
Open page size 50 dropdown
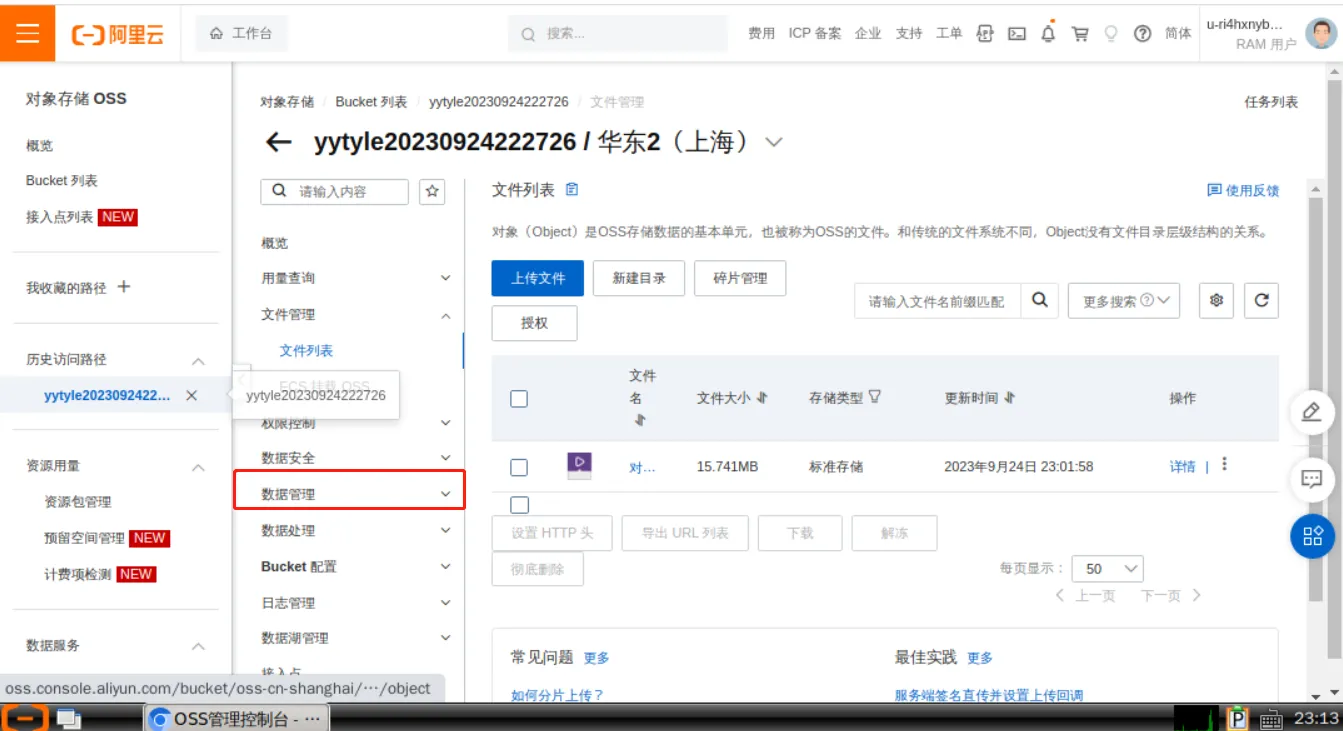[x=1107, y=568]
